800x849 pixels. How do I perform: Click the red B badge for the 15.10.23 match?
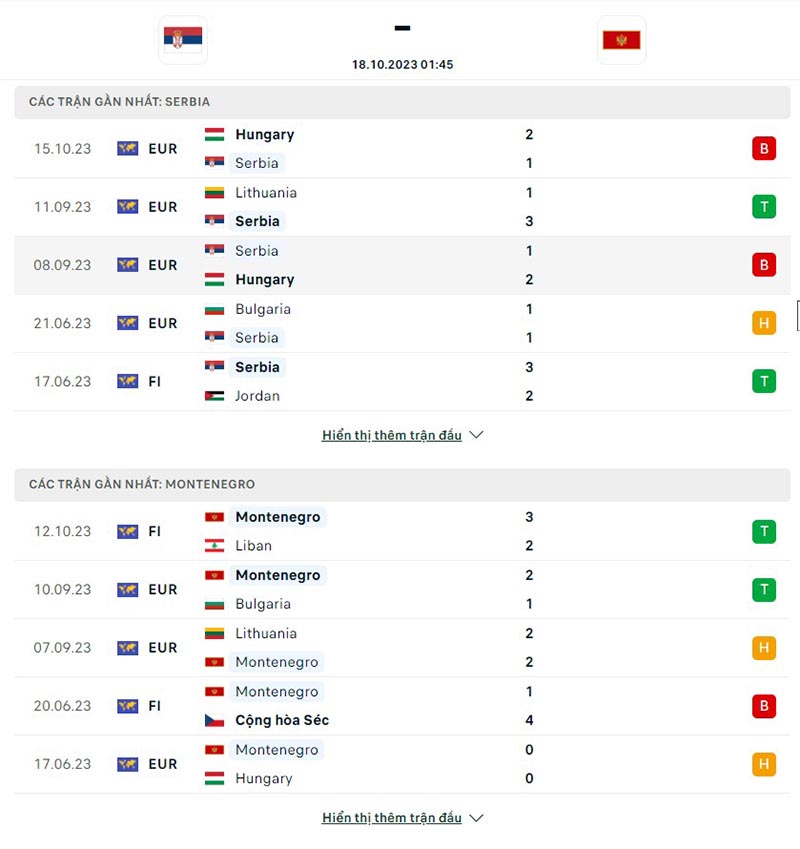click(x=764, y=148)
